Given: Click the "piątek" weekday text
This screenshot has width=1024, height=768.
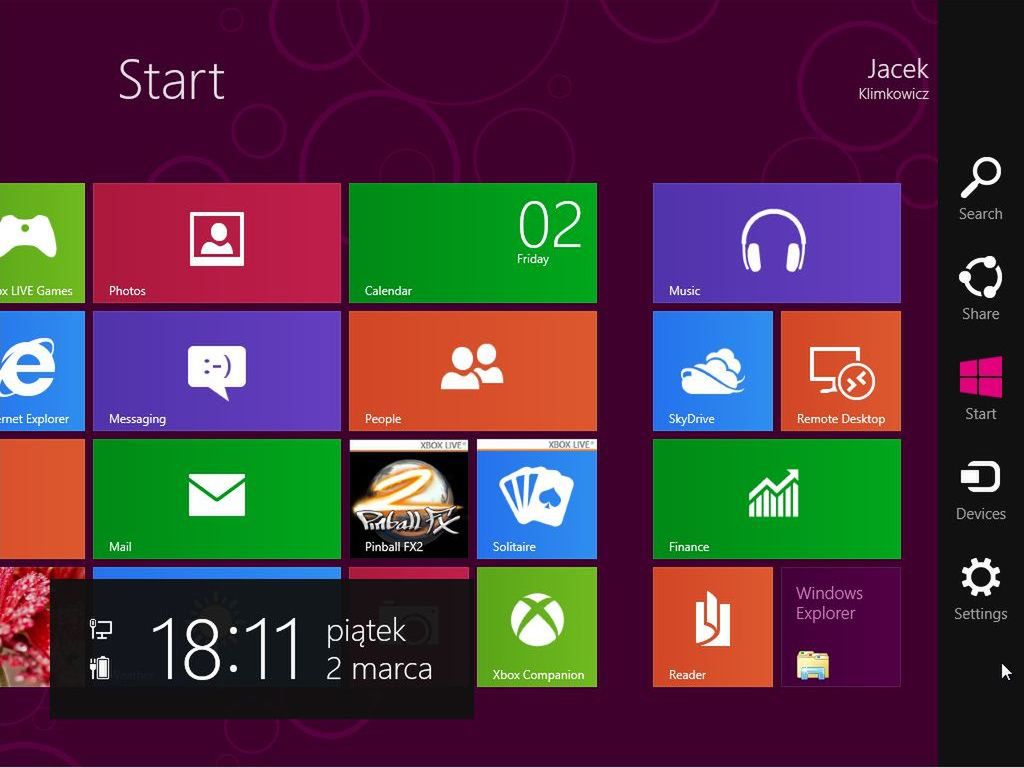Looking at the screenshot, I should tap(366, 632).
